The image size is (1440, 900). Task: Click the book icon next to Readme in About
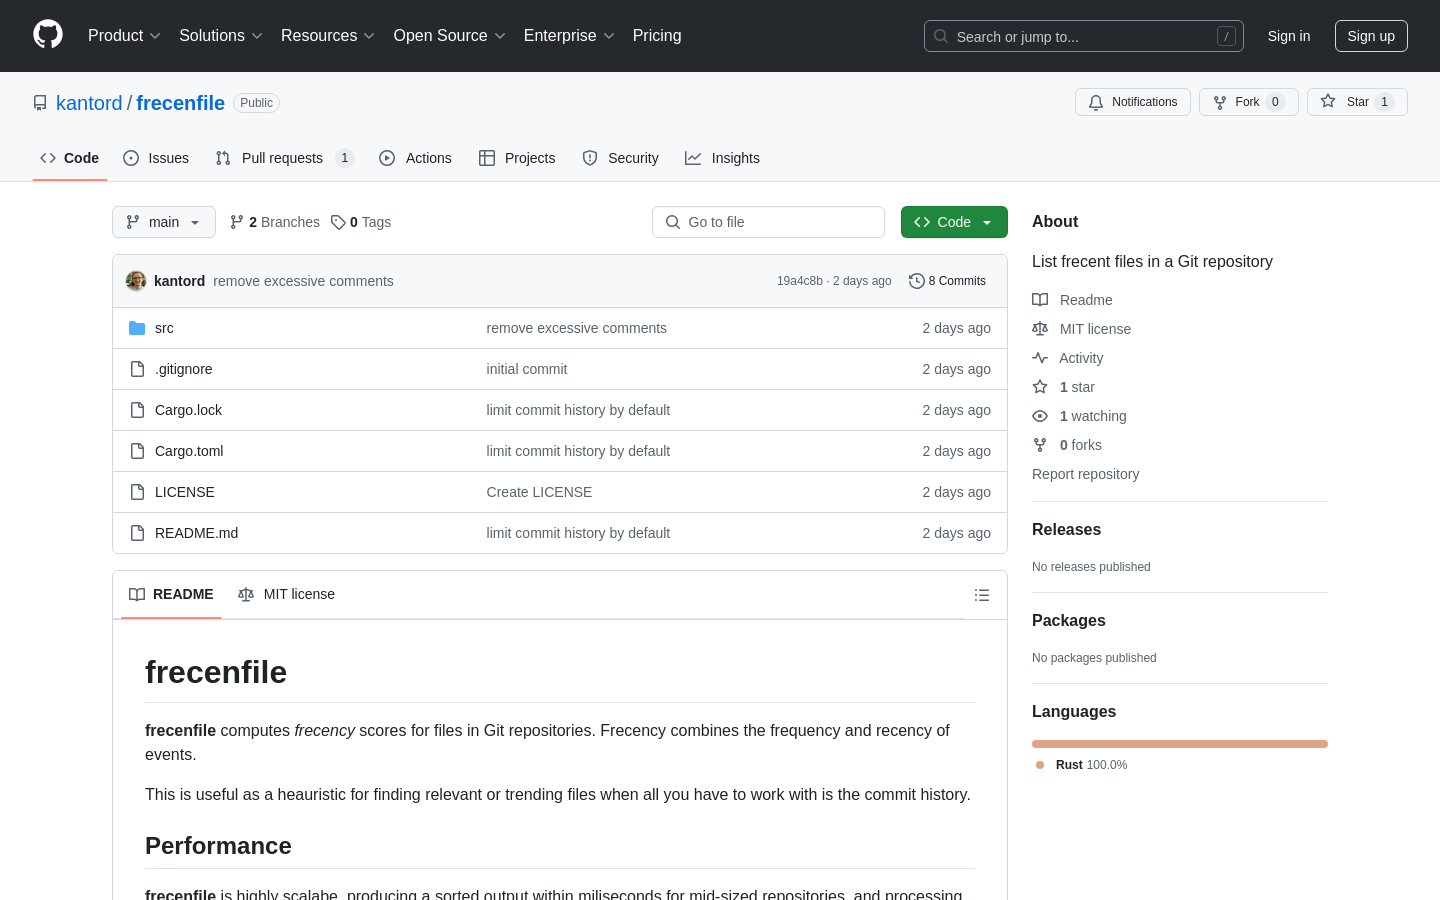pyautogui.click(x=1040, y=300)
